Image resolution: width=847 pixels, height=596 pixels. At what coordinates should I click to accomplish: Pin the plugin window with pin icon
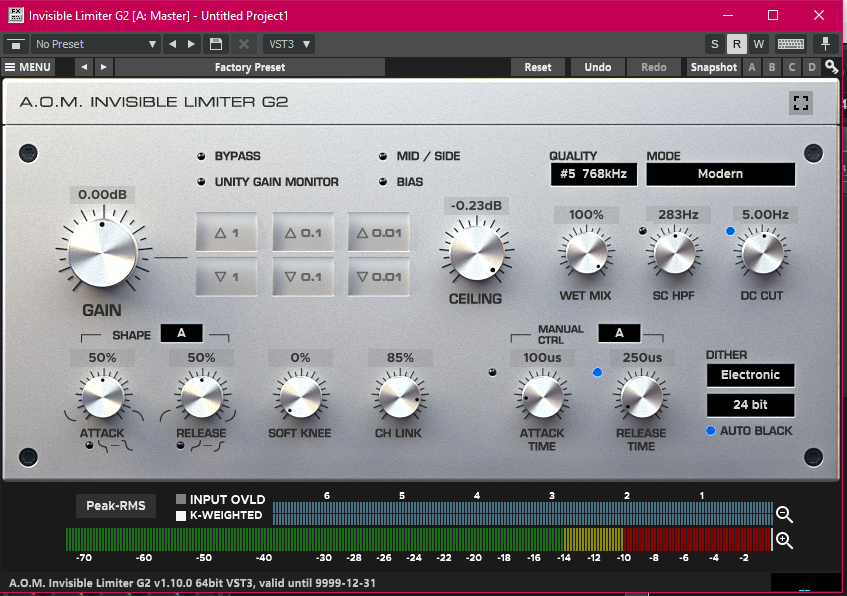(x=825, y=44)
